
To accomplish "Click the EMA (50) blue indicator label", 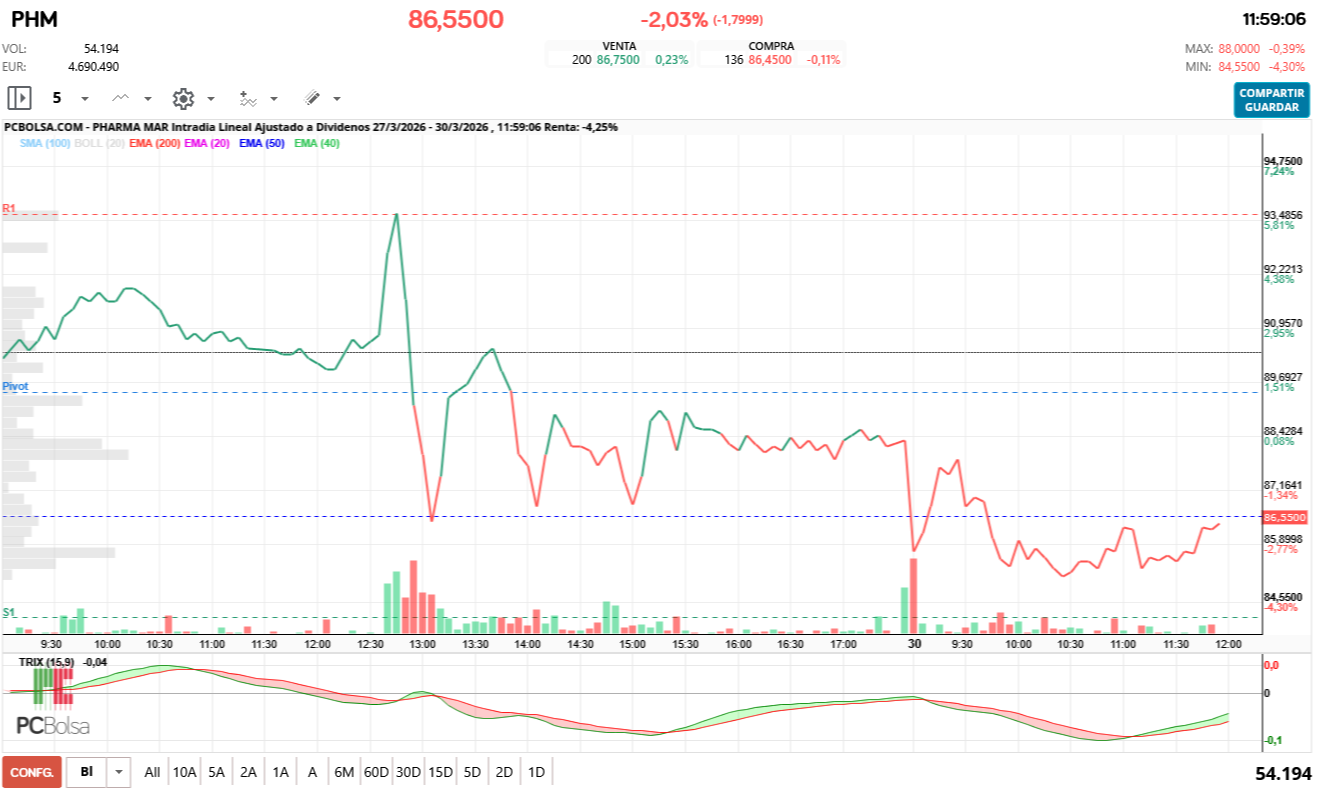I will (263, 144).
